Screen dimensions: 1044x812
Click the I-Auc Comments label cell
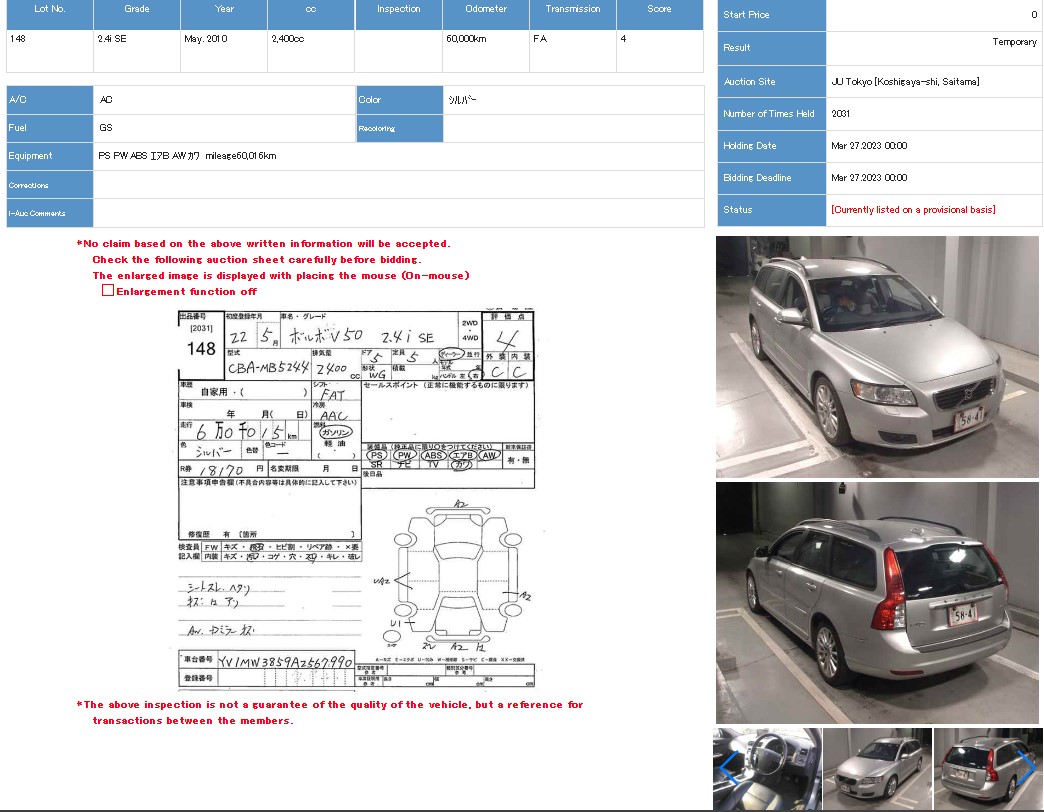point(50,213)
